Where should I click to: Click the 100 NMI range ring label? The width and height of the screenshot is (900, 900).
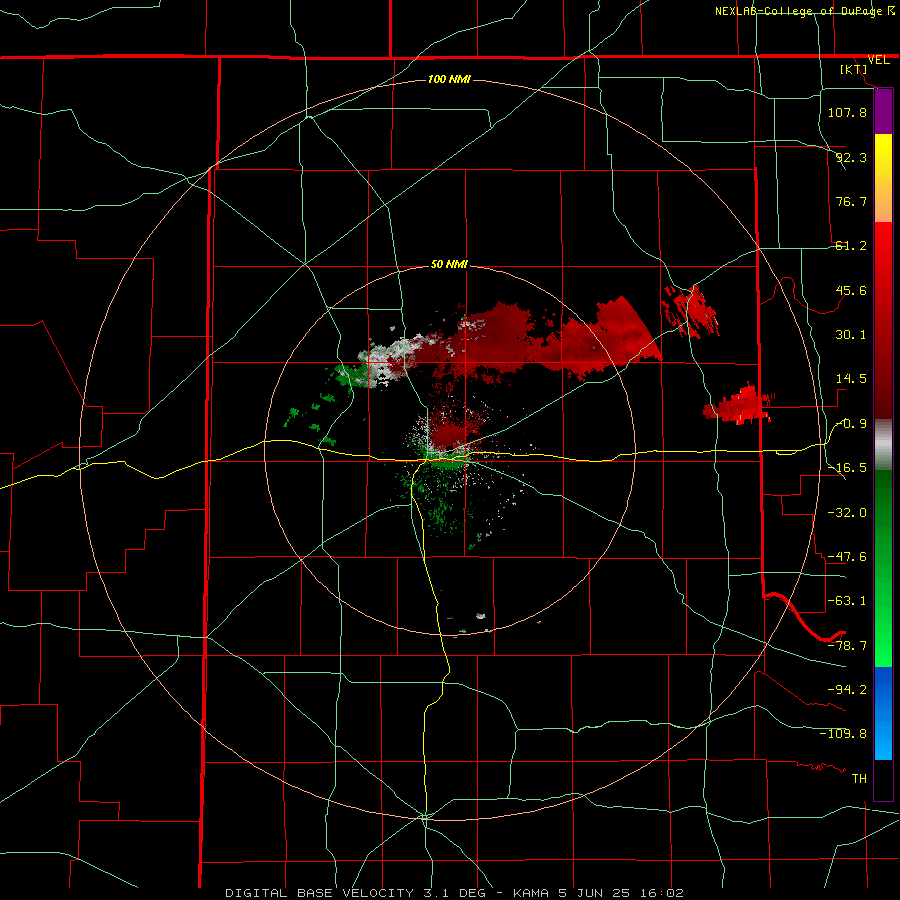tap(449, 79)
